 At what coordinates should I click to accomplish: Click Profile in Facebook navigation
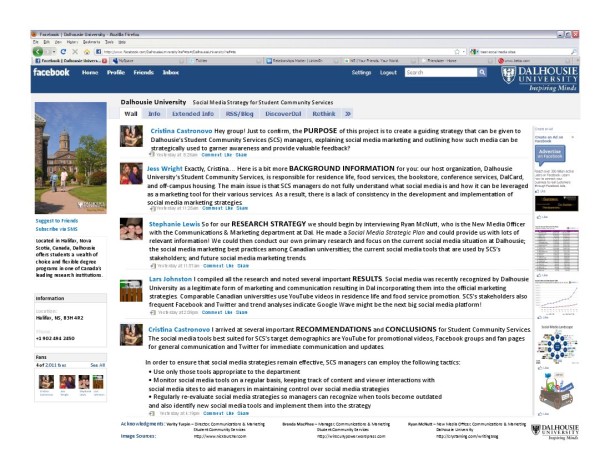(x=116, y=72)
